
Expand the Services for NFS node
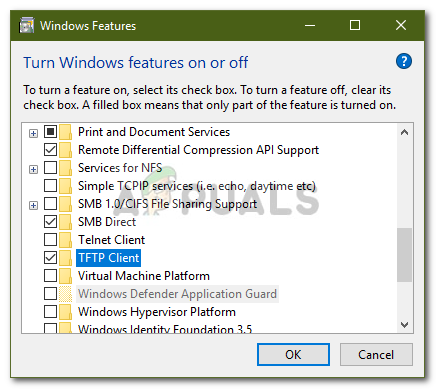[x=33, y=170]
